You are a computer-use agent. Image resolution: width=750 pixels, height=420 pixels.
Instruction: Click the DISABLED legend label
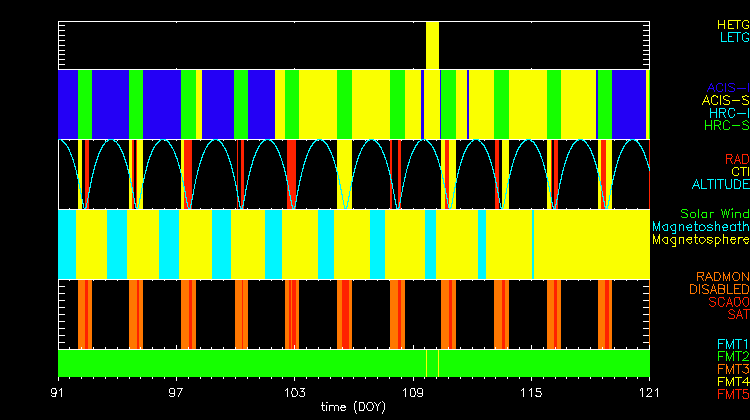coord(719,289)
